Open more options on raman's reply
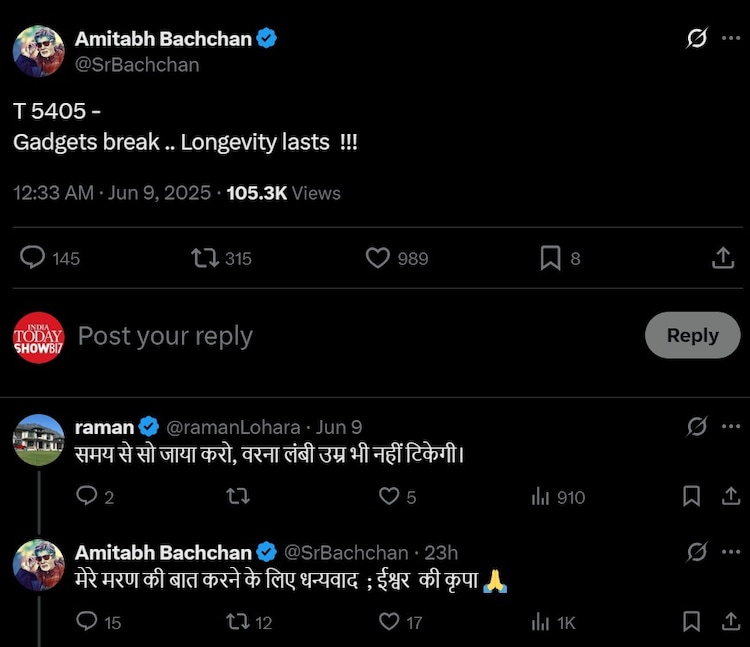The height and width of the screenshot is (647, 750). (731, 427)
